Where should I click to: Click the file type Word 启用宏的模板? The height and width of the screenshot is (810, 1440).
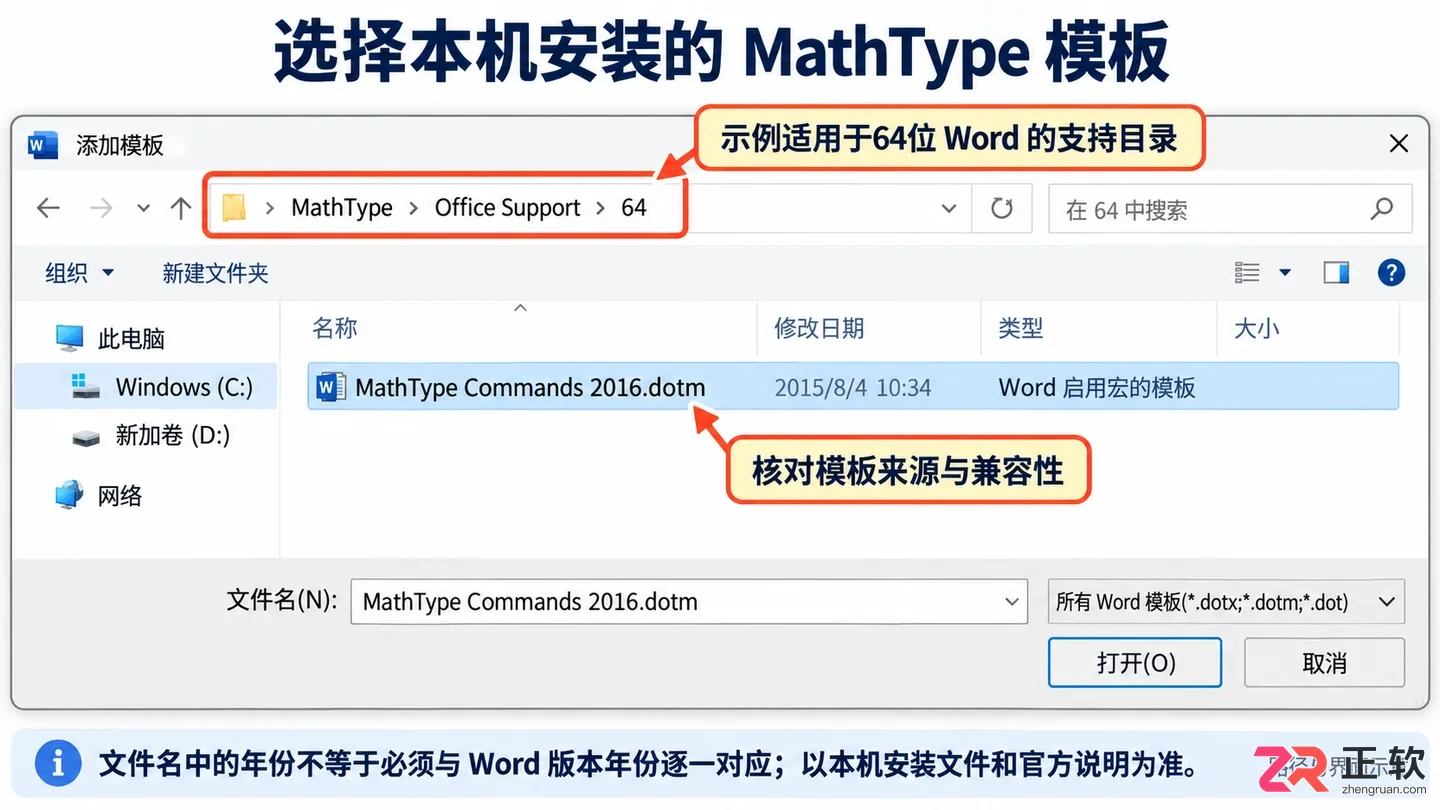tap(1097, 388)
